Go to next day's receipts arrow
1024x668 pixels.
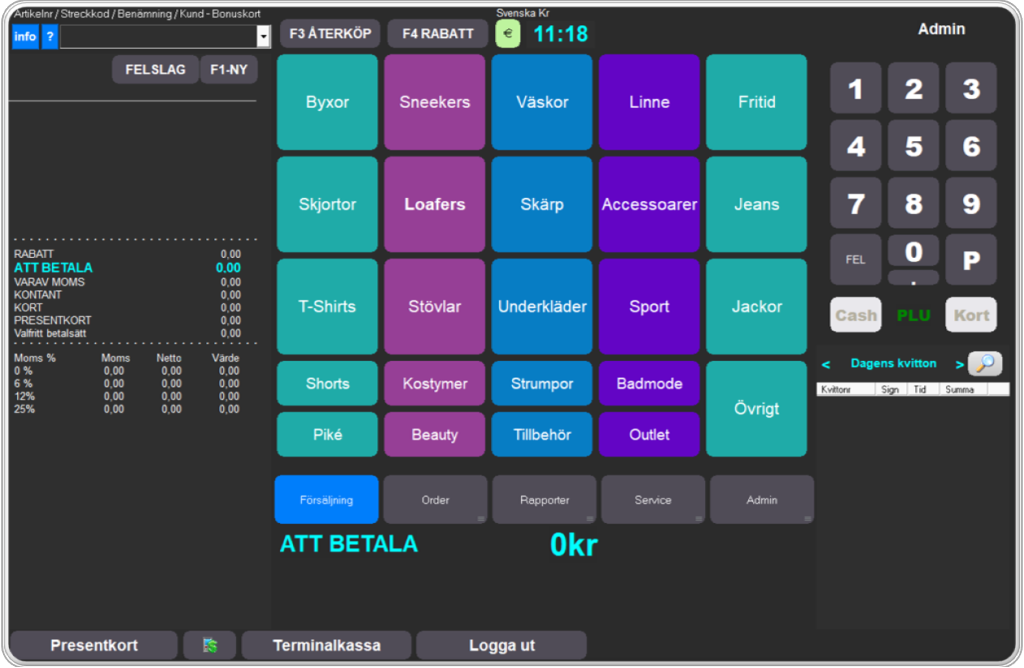pyautogui.click(x=960, y=364)
